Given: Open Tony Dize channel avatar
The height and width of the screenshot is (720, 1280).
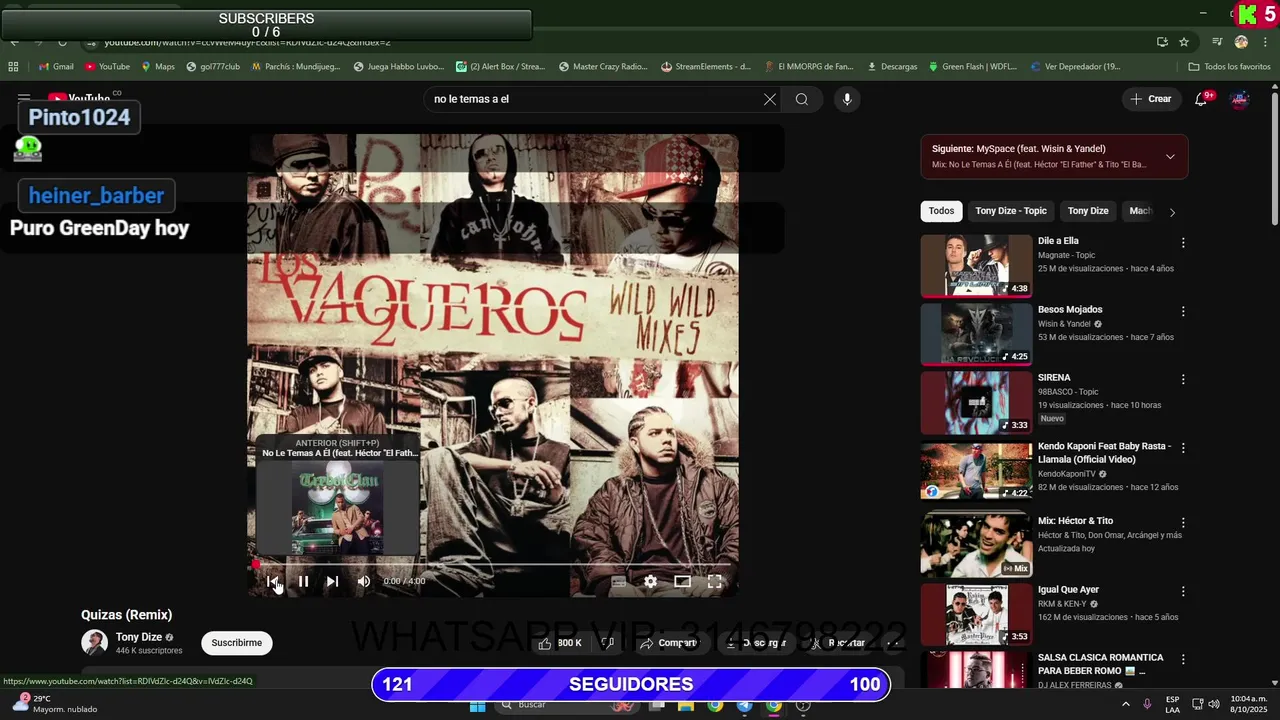Looking at the screenshot, I should 95,643.
